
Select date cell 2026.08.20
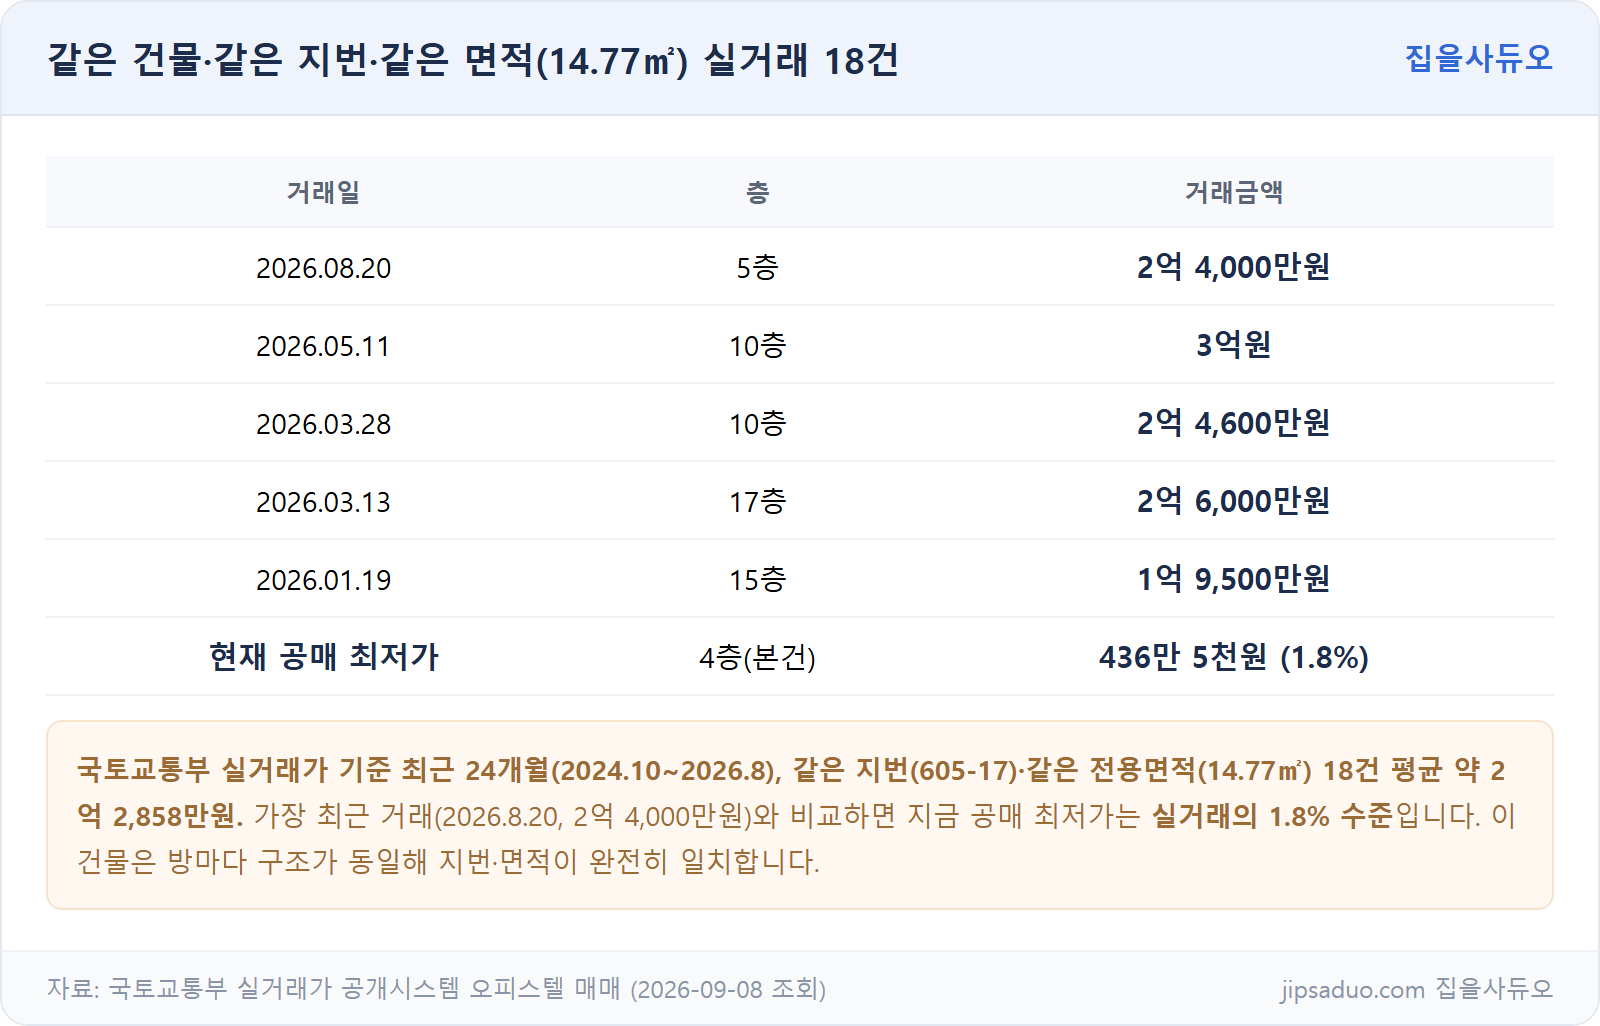(323, 268)
